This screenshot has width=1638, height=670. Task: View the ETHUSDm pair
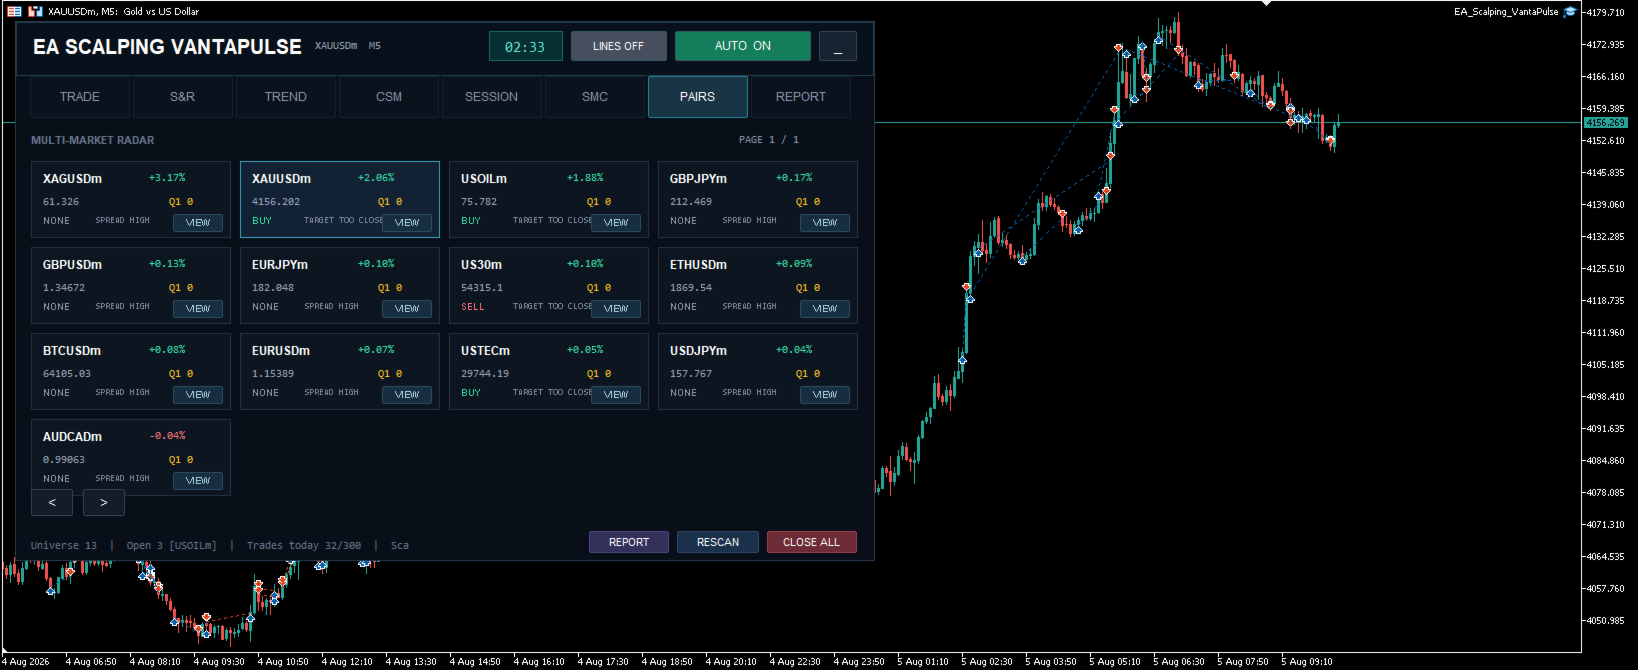(x=825, y=309)
